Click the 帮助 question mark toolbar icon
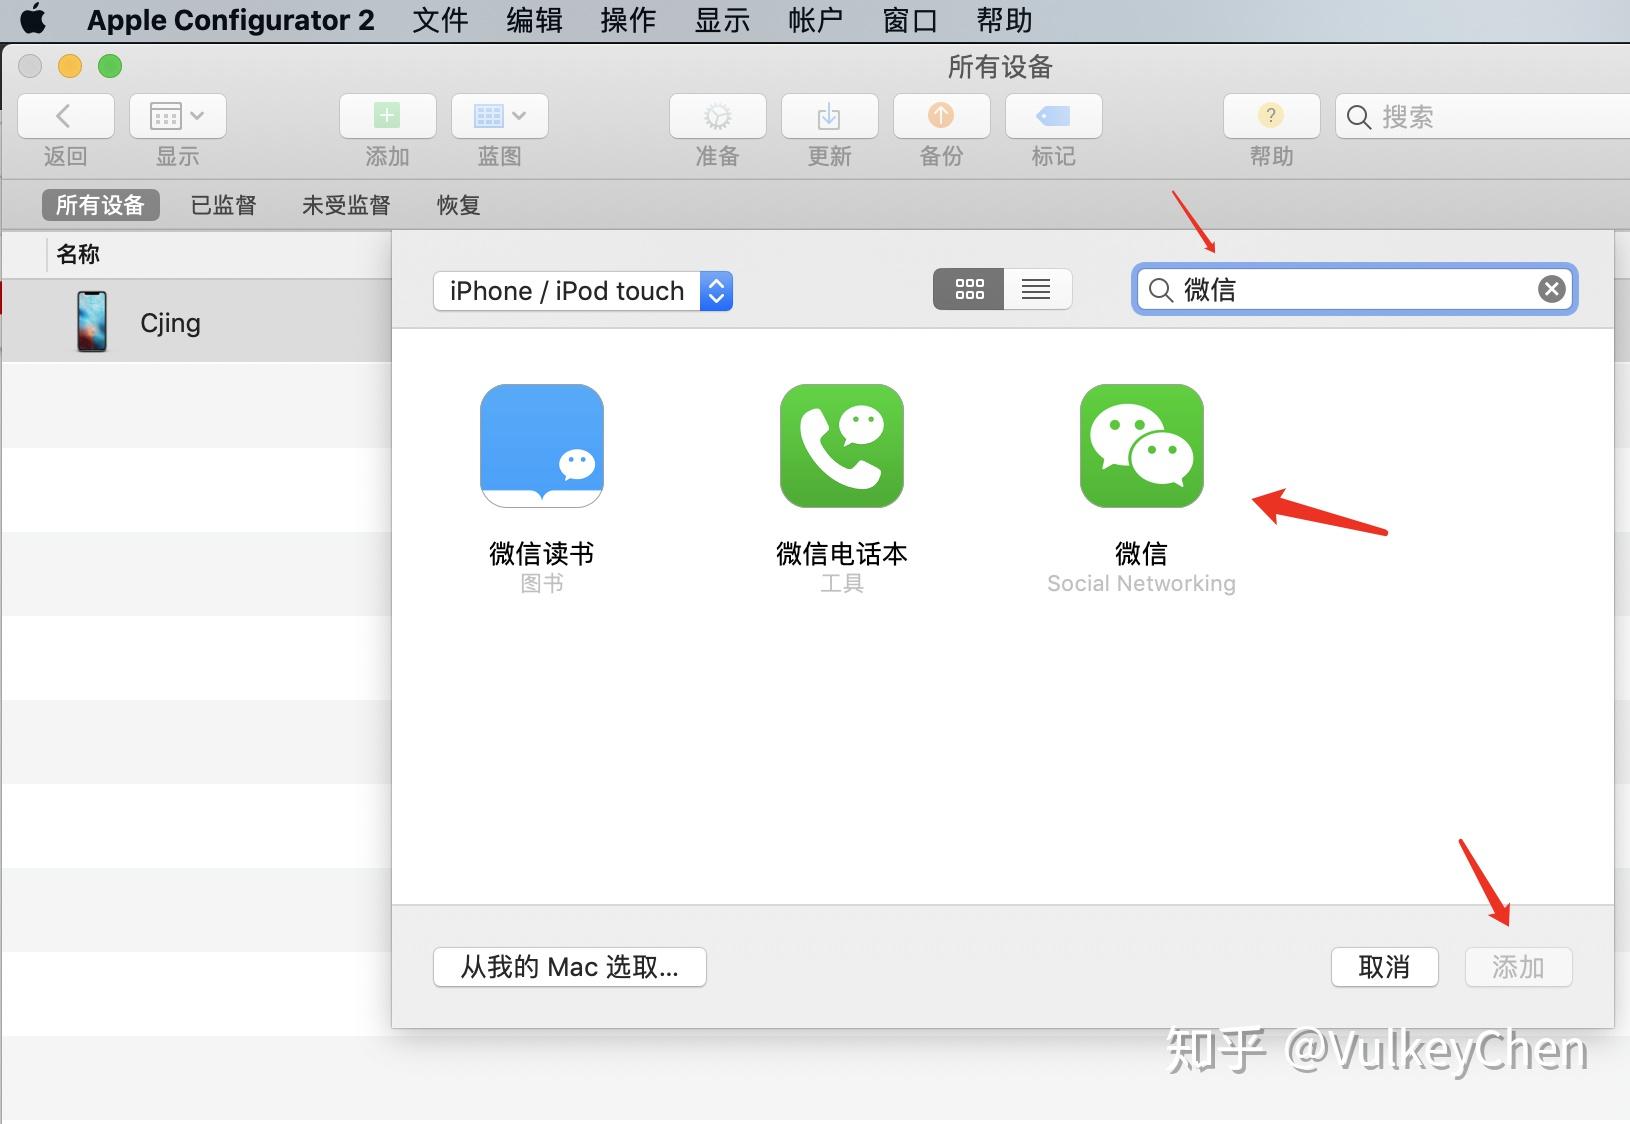The width and height of the screenshot is (1630, 1124). (x=1272, y=116)
